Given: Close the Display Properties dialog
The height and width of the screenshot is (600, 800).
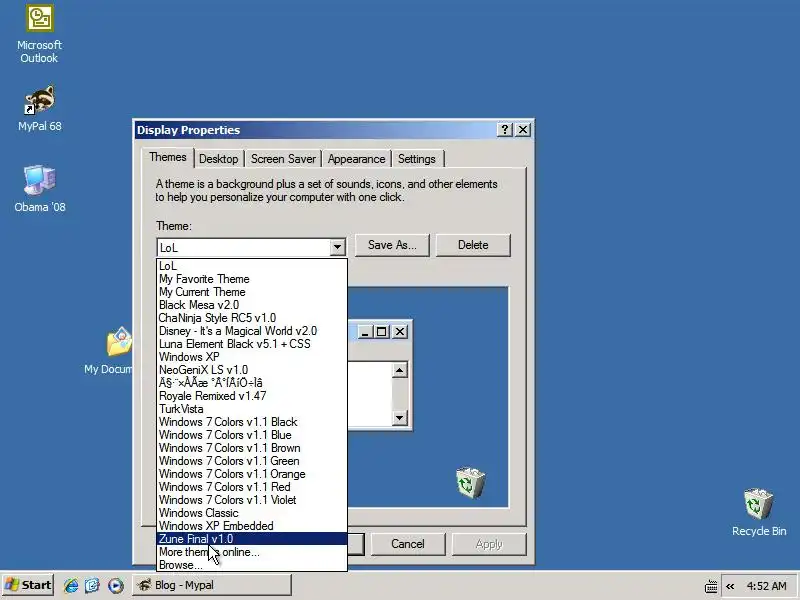Looking at the screenshot, I should pos(523,130).
